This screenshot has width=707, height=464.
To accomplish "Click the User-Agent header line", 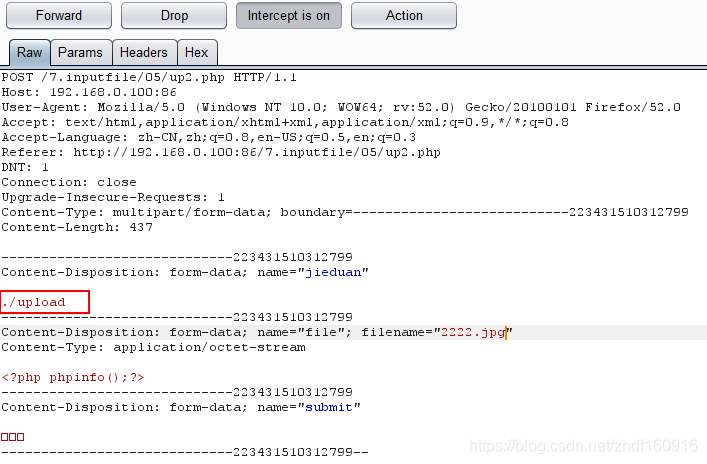I will (x=340, y=107).
